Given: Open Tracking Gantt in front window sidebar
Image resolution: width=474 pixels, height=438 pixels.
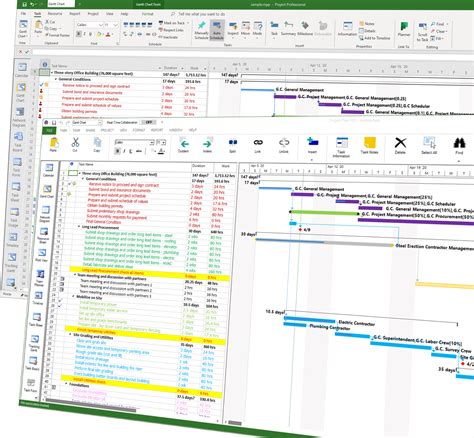Looking at the screenshot, I should coord(35,343).
